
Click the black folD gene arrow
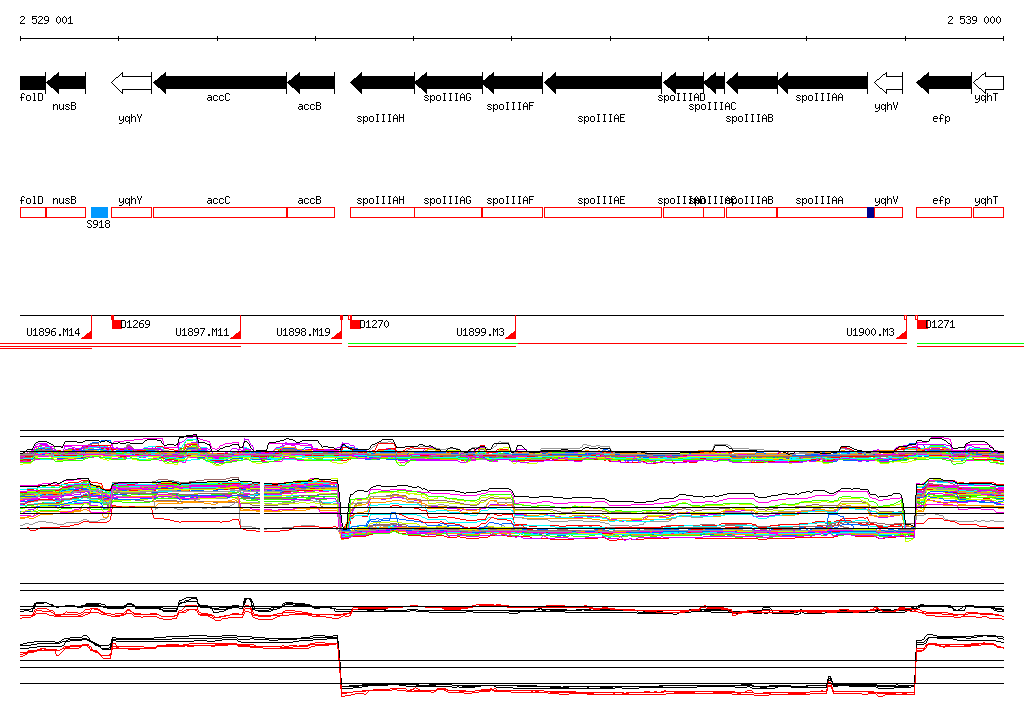click(33, 82)
